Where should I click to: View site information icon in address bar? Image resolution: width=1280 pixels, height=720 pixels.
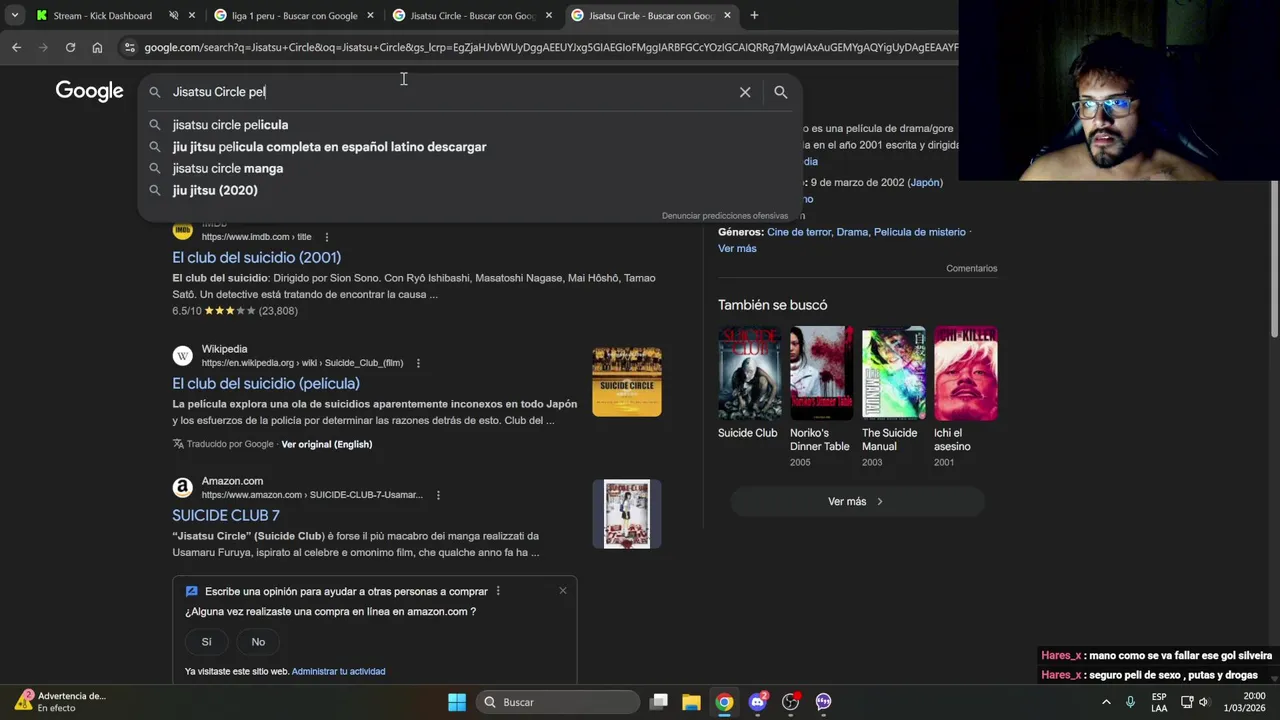pyautogui.click(x=129, y=47)
